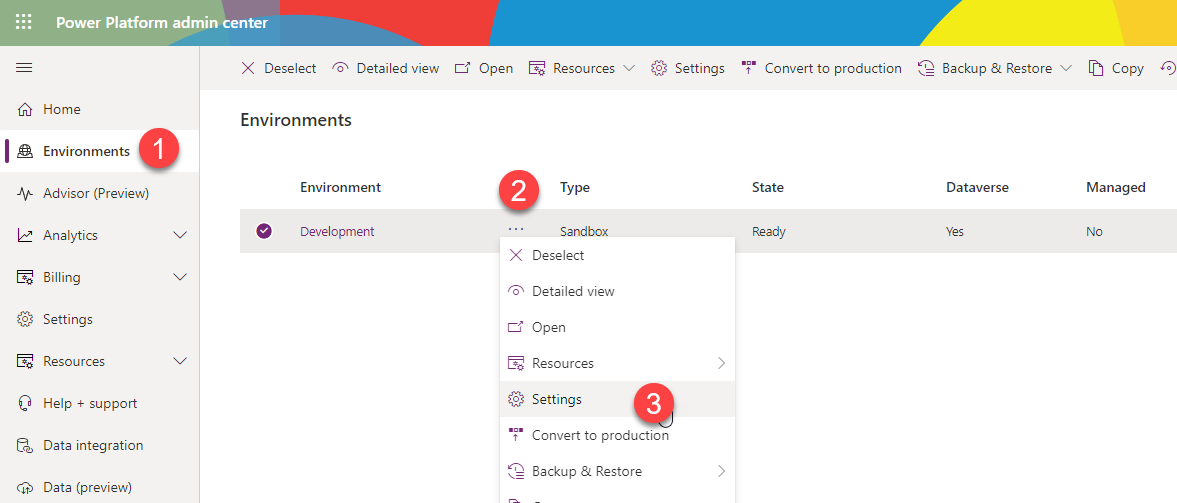Click the Analytics chart icon

coord(25,236)
